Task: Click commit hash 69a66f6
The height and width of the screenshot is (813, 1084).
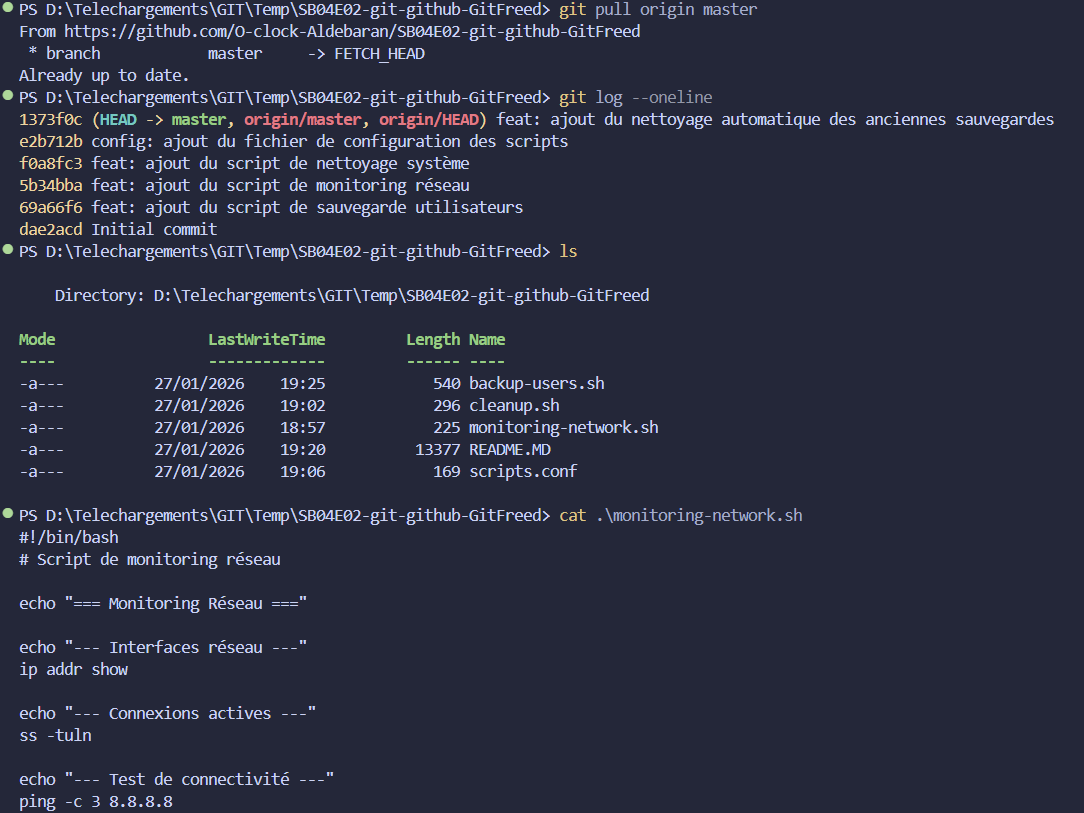Action: pyautogui.click(x=50, y=207)
